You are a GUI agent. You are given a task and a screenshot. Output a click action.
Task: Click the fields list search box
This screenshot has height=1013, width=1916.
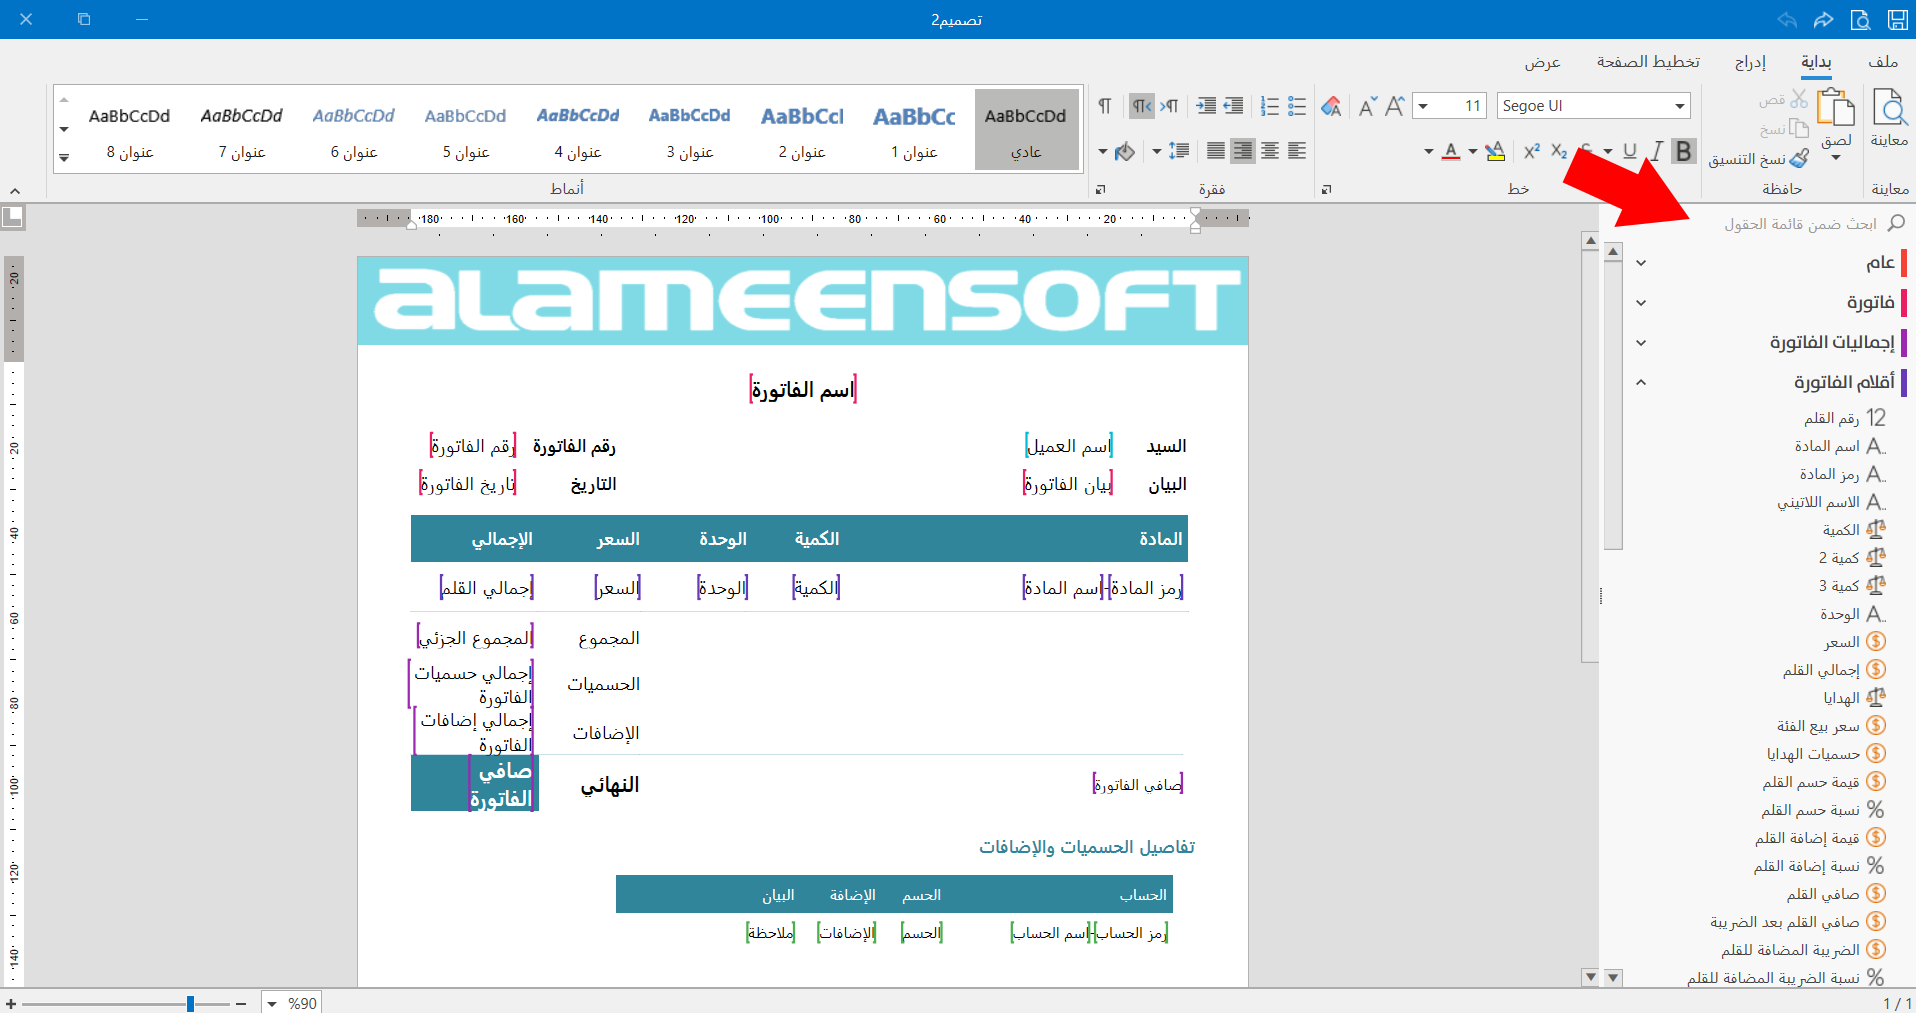point(1800,224)
